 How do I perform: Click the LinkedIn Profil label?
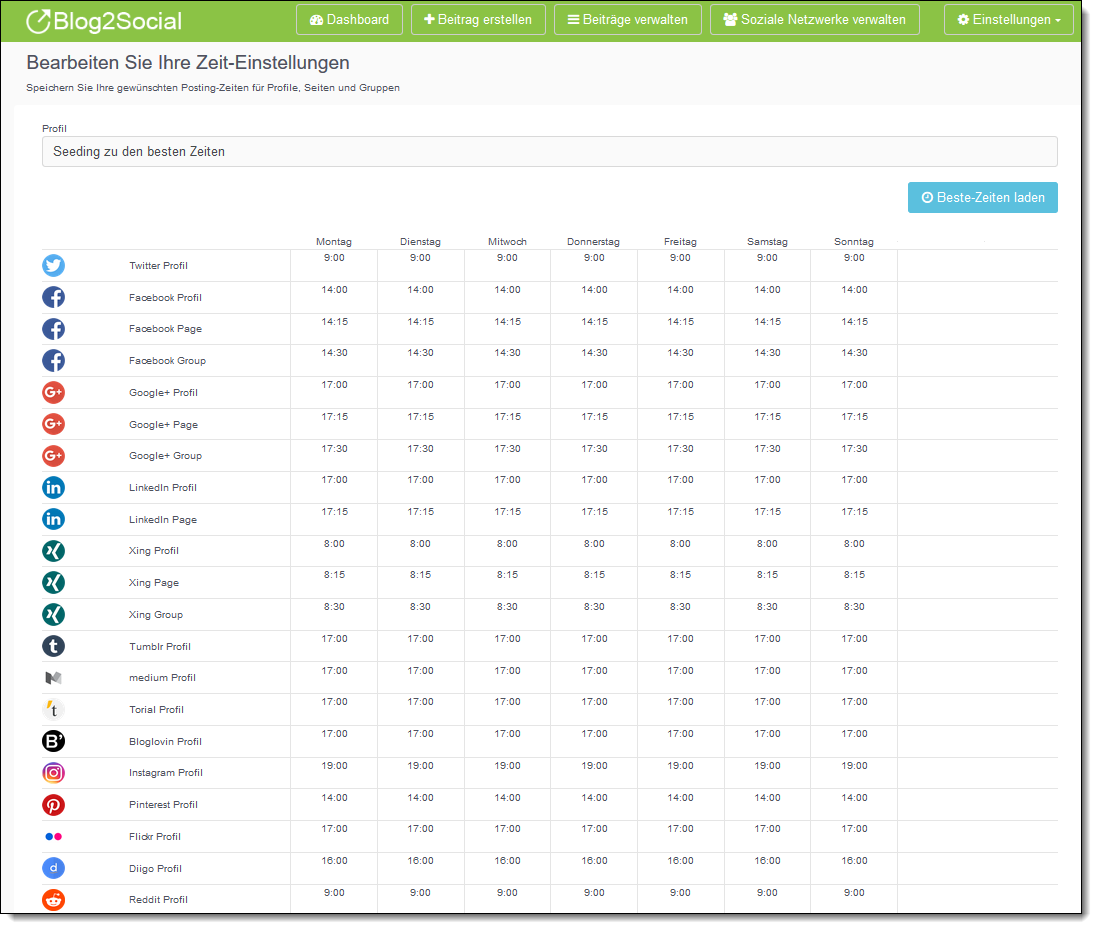(162, 488)
